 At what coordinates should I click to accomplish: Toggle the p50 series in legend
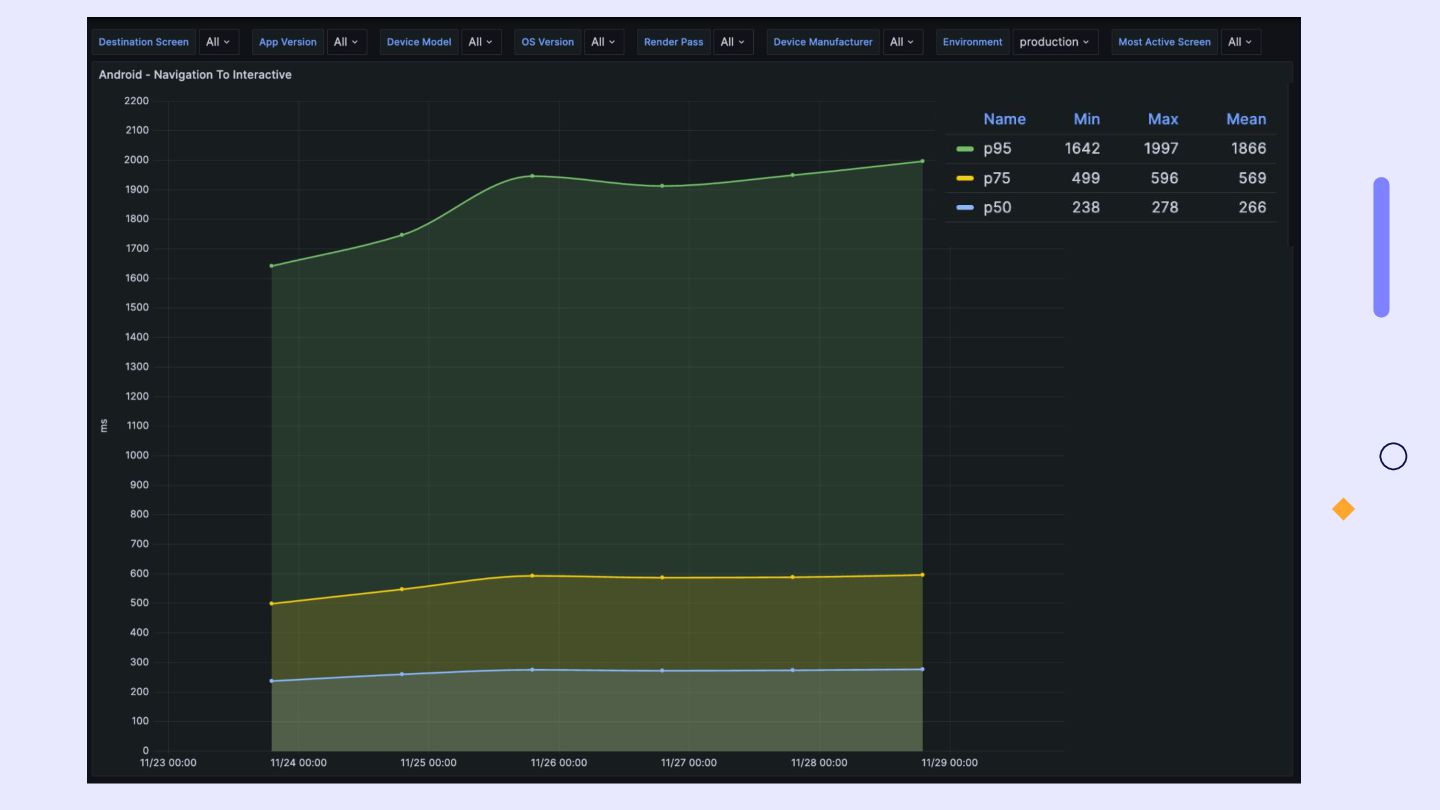(x=997, y=207)
